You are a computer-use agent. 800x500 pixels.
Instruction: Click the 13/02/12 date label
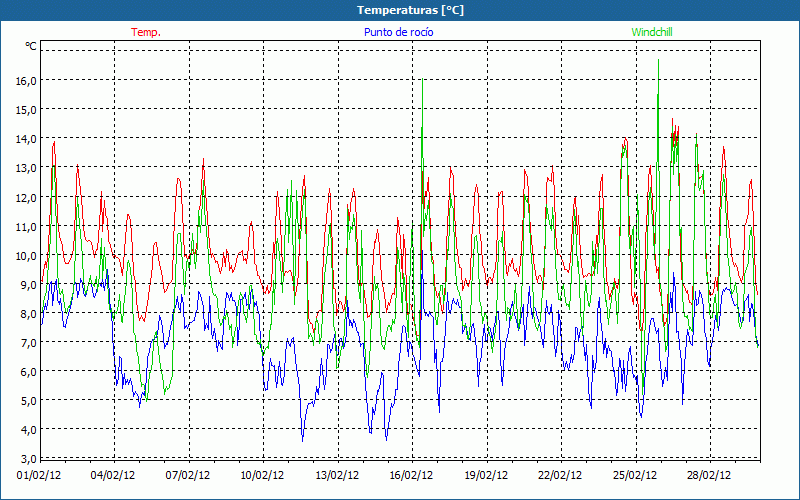pos(337,476)
